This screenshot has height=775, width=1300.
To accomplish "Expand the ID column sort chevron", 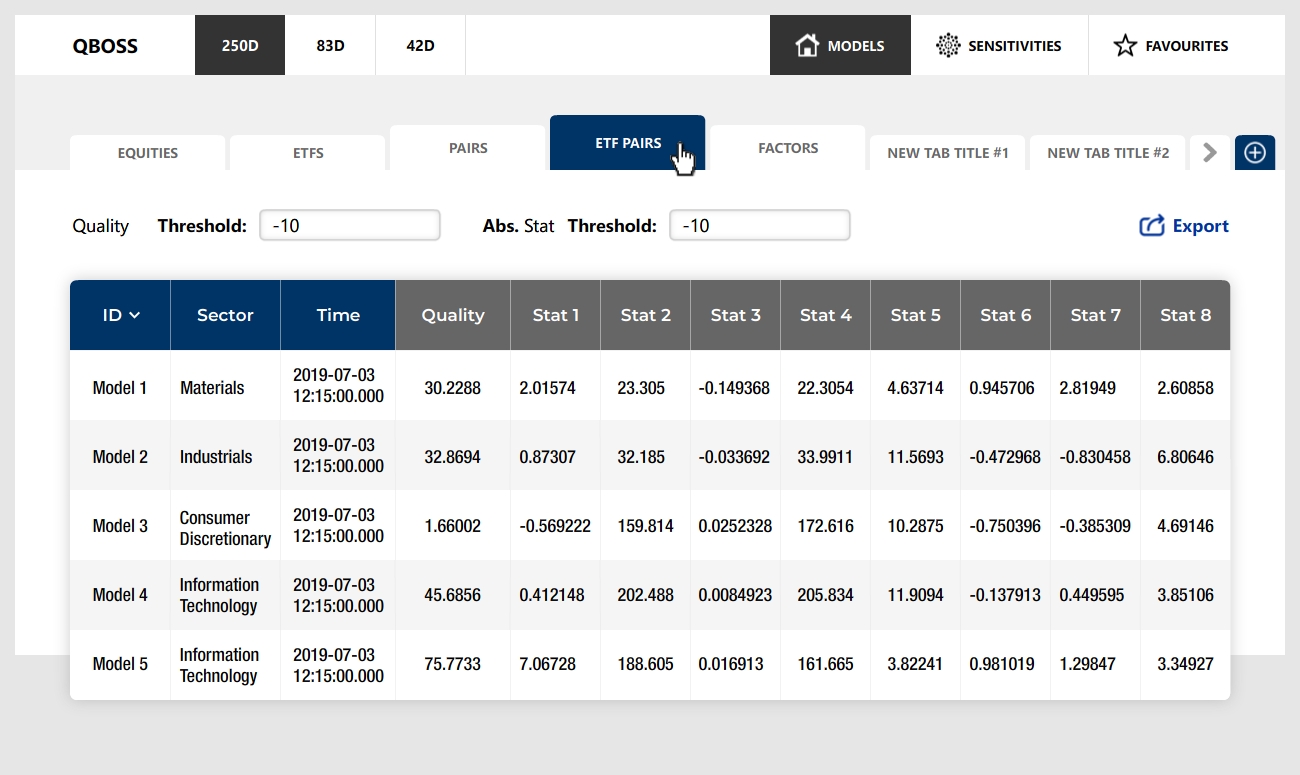I will [135, 316].
